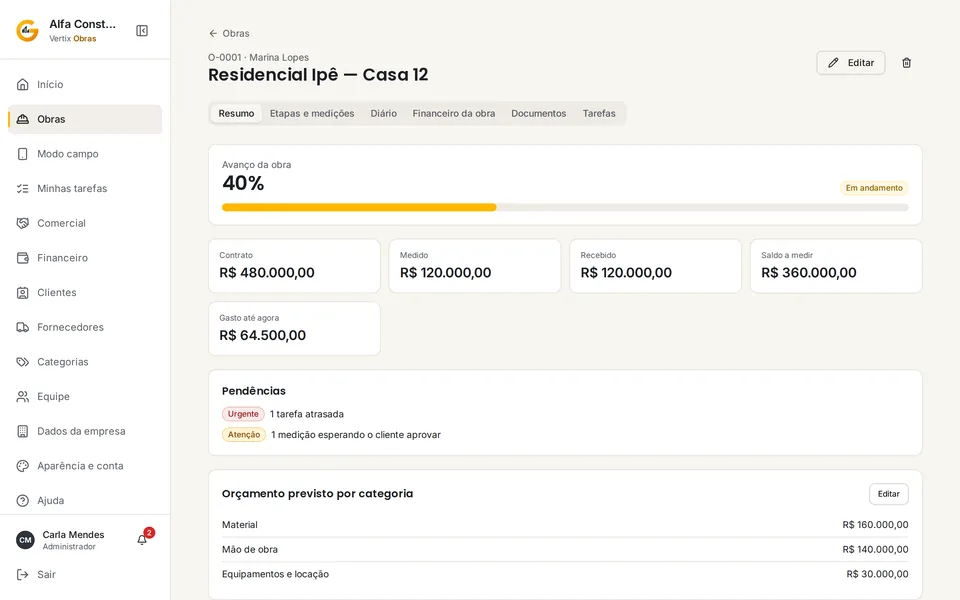Screen dimensions: 960x600
Task: Click the Atenção pendência badge
Action: pos(244,435)
